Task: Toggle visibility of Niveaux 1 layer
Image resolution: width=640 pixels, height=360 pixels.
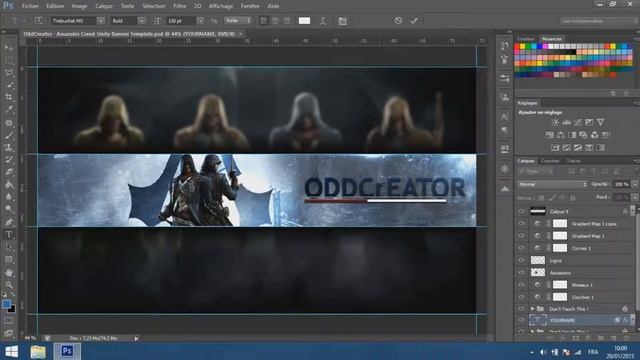Action: click(x=521, y=284)
